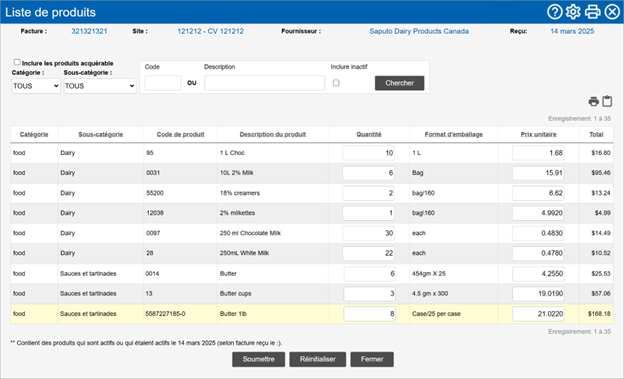Sort by Catégorie column header
The image size is (624, 379).
tap(34, 135)
